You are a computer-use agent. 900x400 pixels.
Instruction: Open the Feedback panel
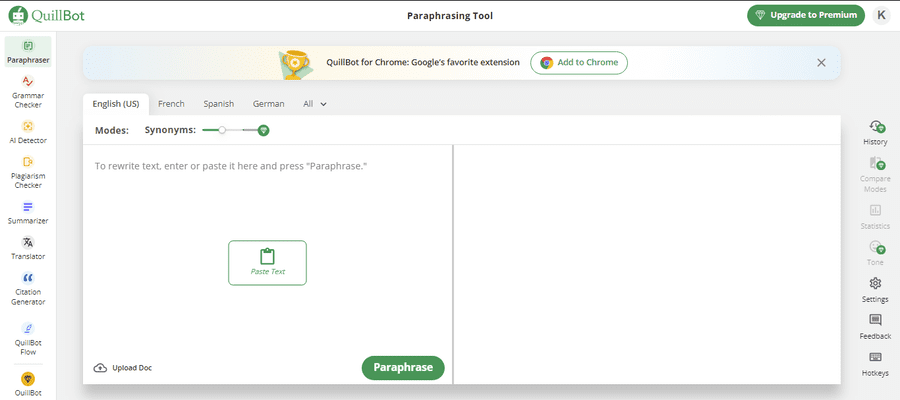875,327
